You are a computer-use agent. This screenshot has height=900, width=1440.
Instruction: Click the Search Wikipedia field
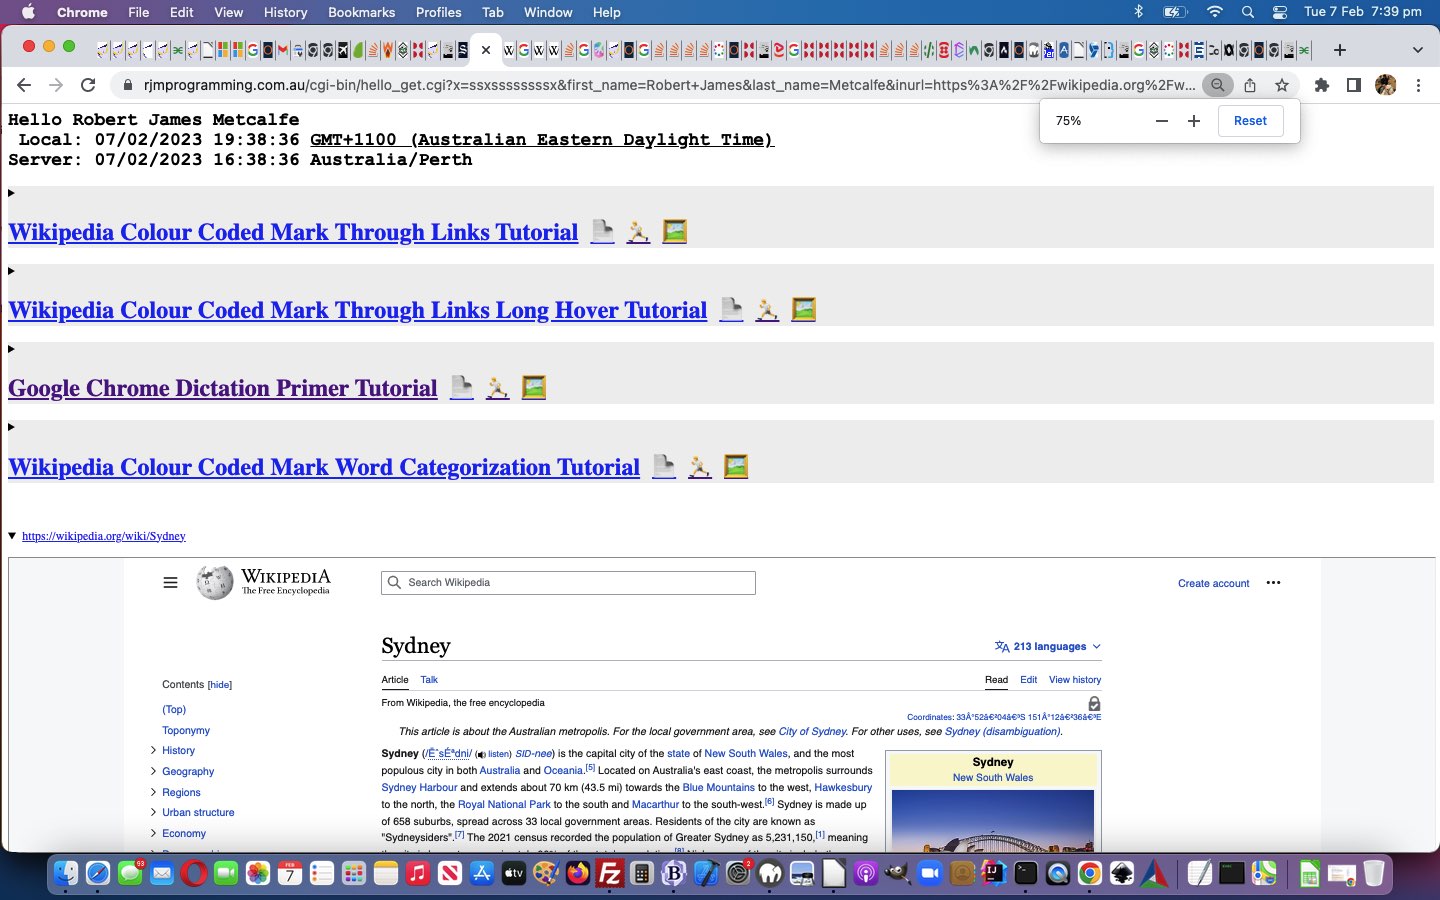(x=568, y=582)
